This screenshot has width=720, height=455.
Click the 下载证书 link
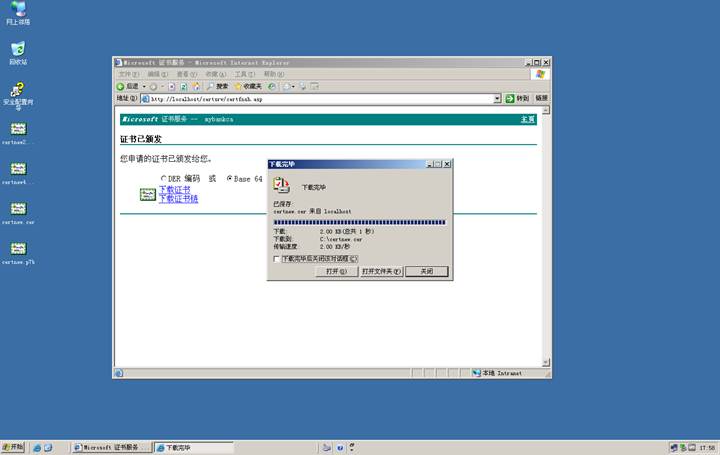[174, 190]
